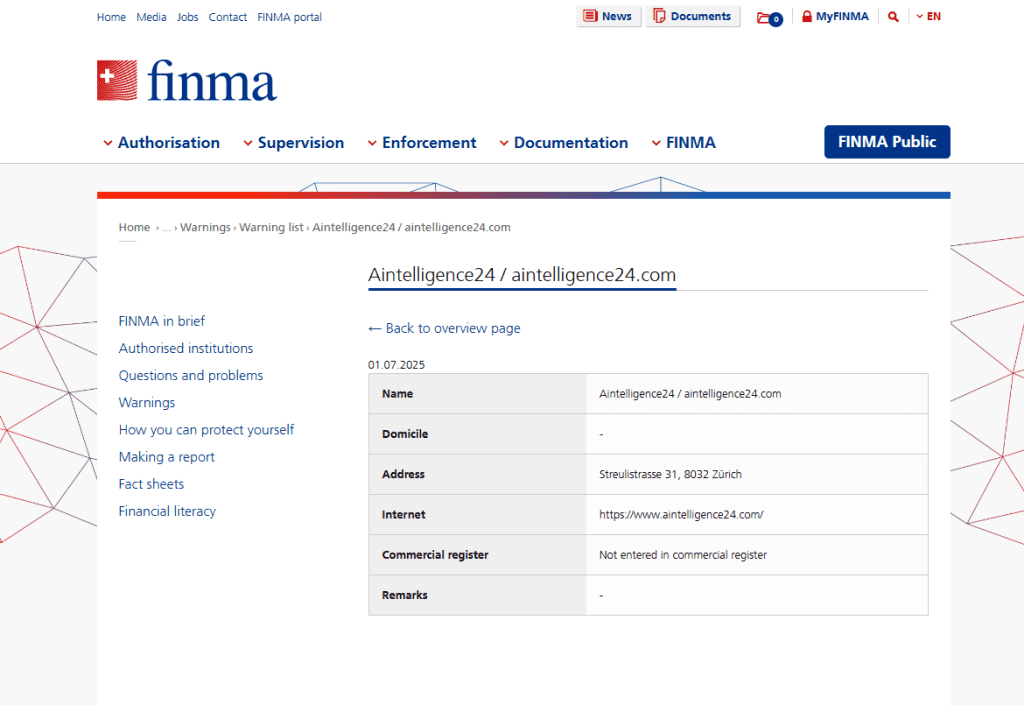Open the Jobs link
Image resolution: width=1024 pixels, height=705 pixels.
(x=187, y=17)
